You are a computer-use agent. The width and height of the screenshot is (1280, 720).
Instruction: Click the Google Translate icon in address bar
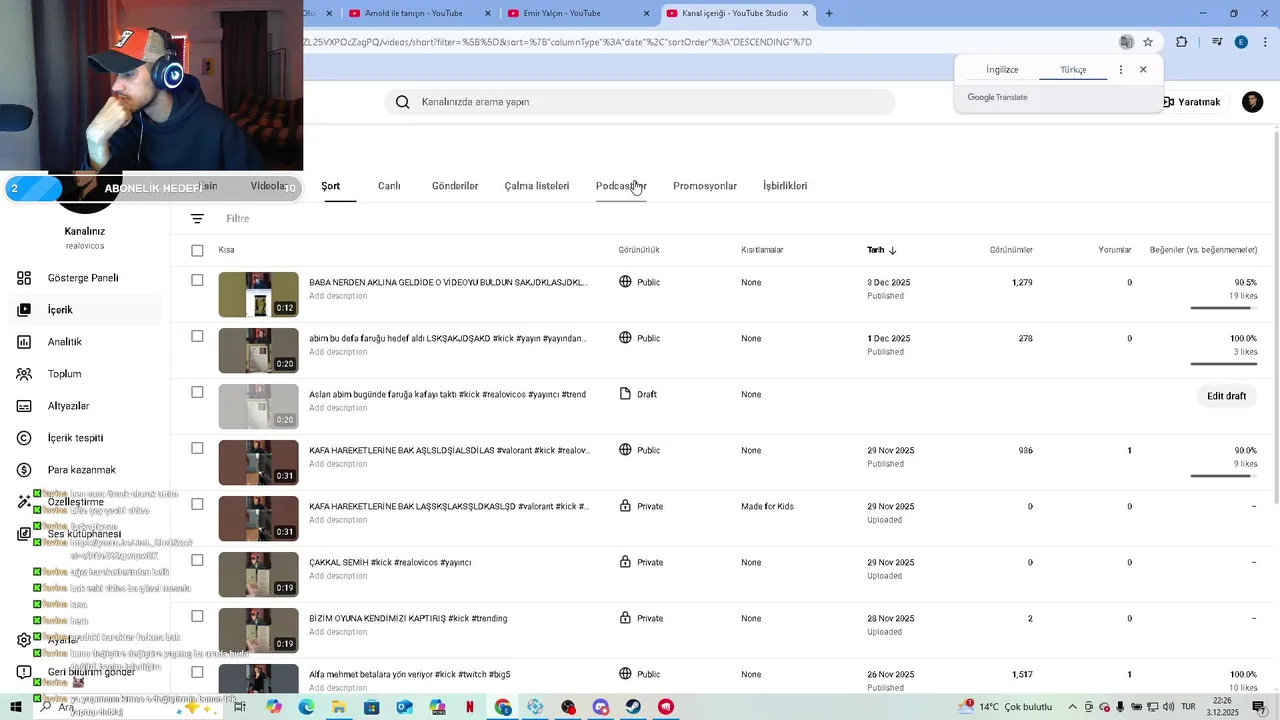pos(1126,42)
